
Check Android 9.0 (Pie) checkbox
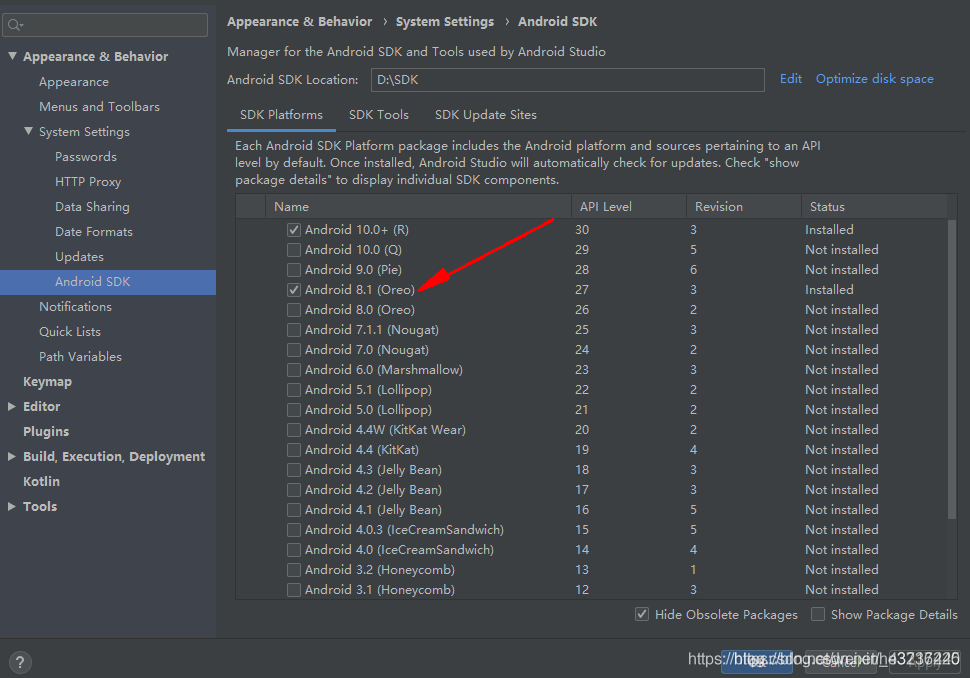click(294, 270)
